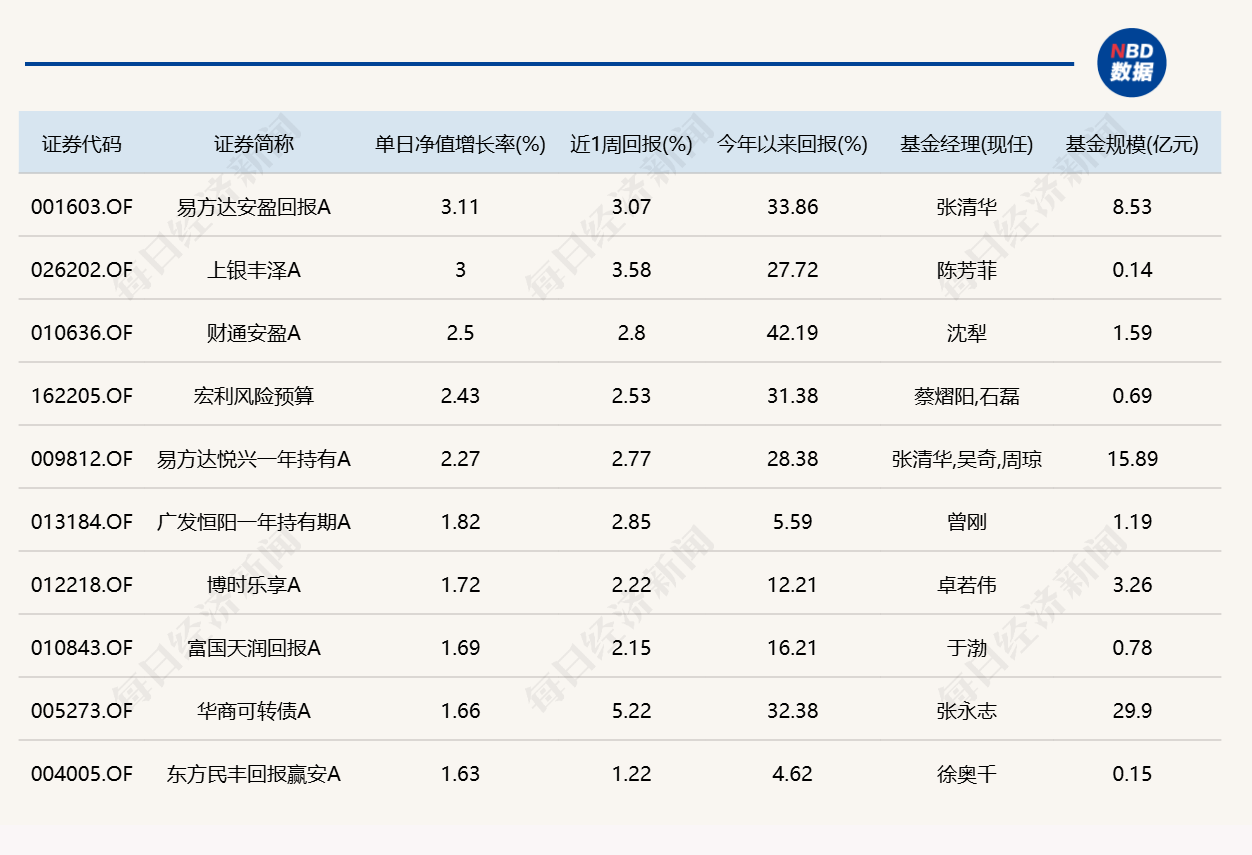Select the 基金经理(现任) column header

967,144
